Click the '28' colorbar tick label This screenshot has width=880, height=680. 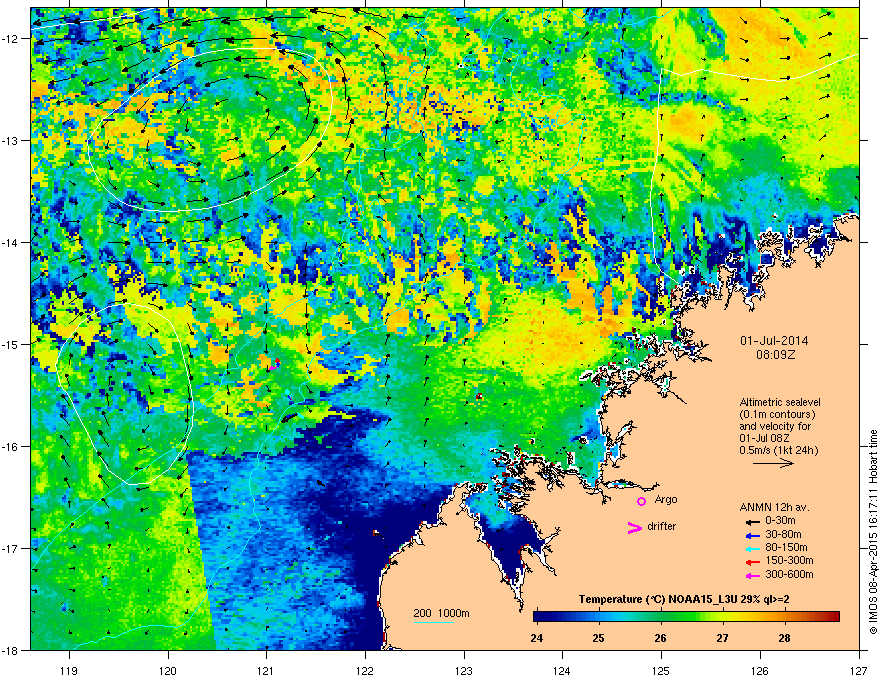click(785, 638)
